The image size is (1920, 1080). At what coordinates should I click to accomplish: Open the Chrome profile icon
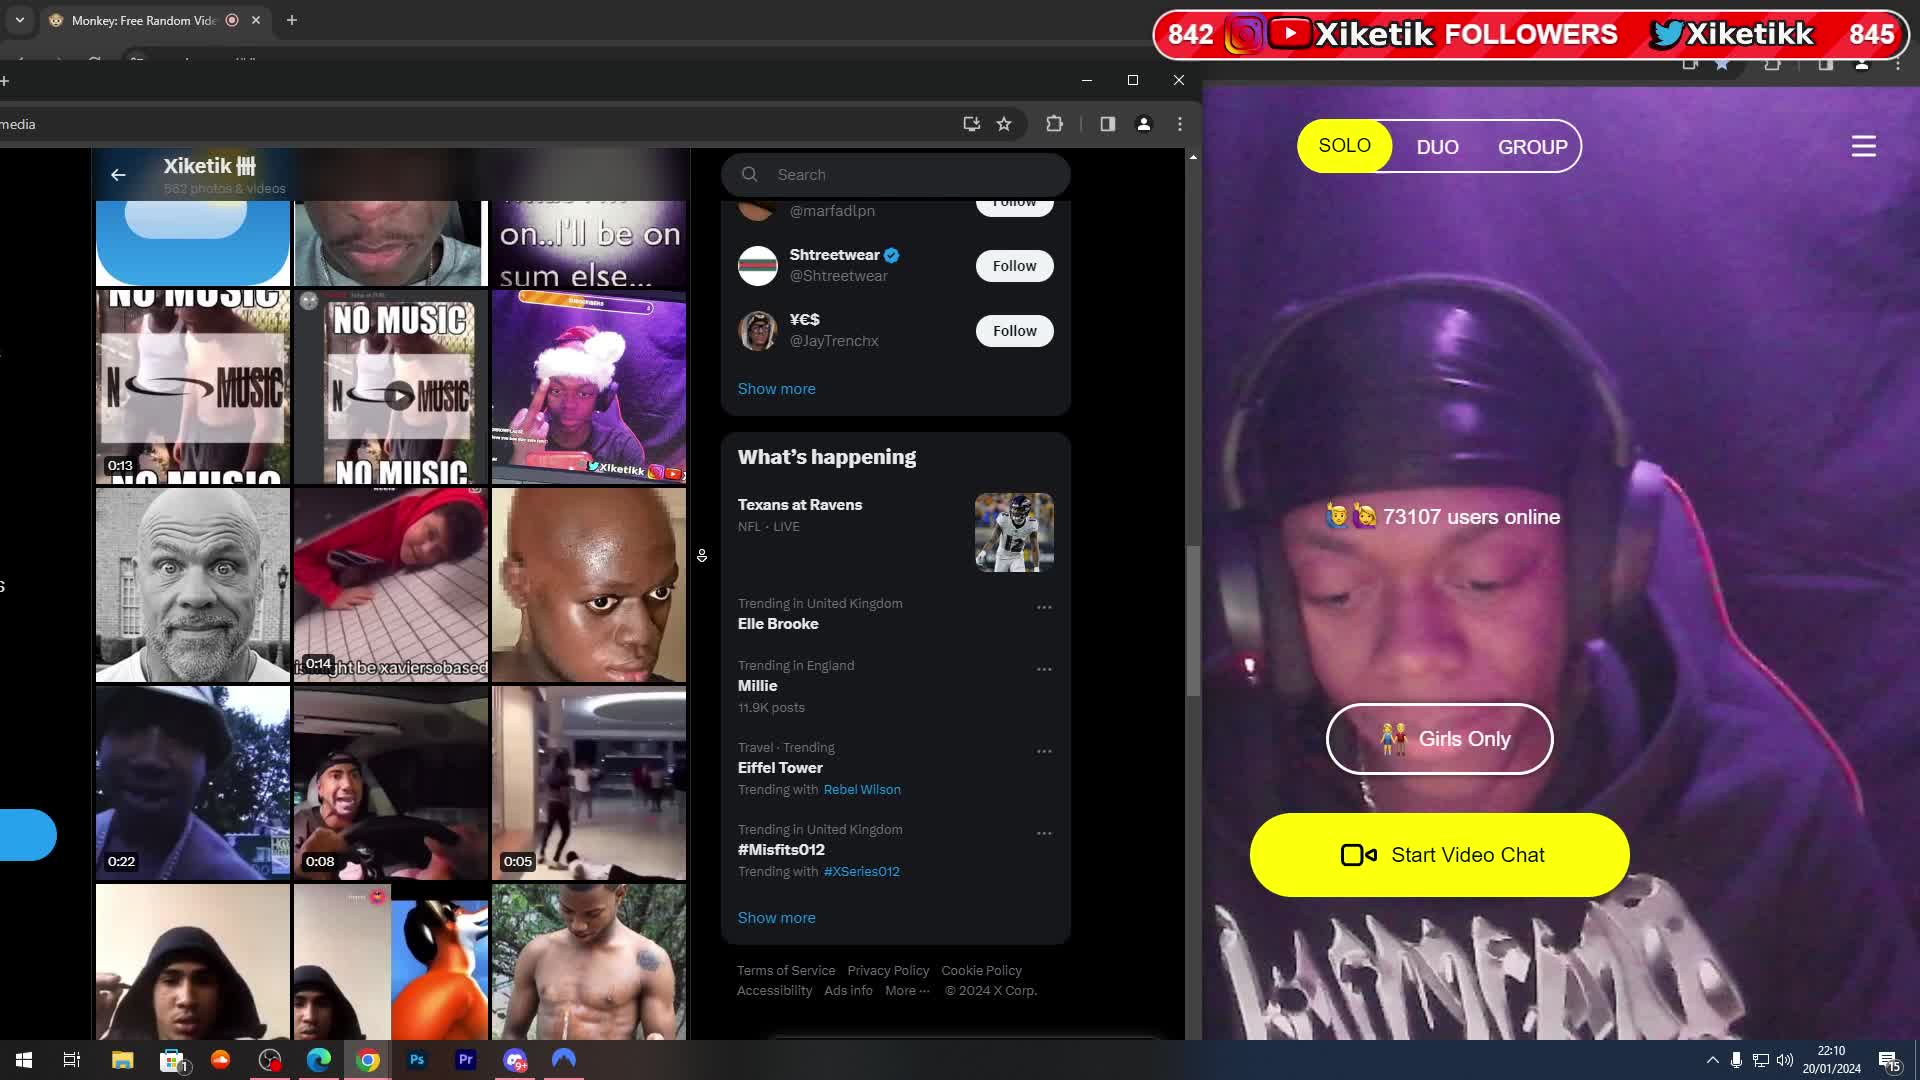click(x=1143, y=124)
